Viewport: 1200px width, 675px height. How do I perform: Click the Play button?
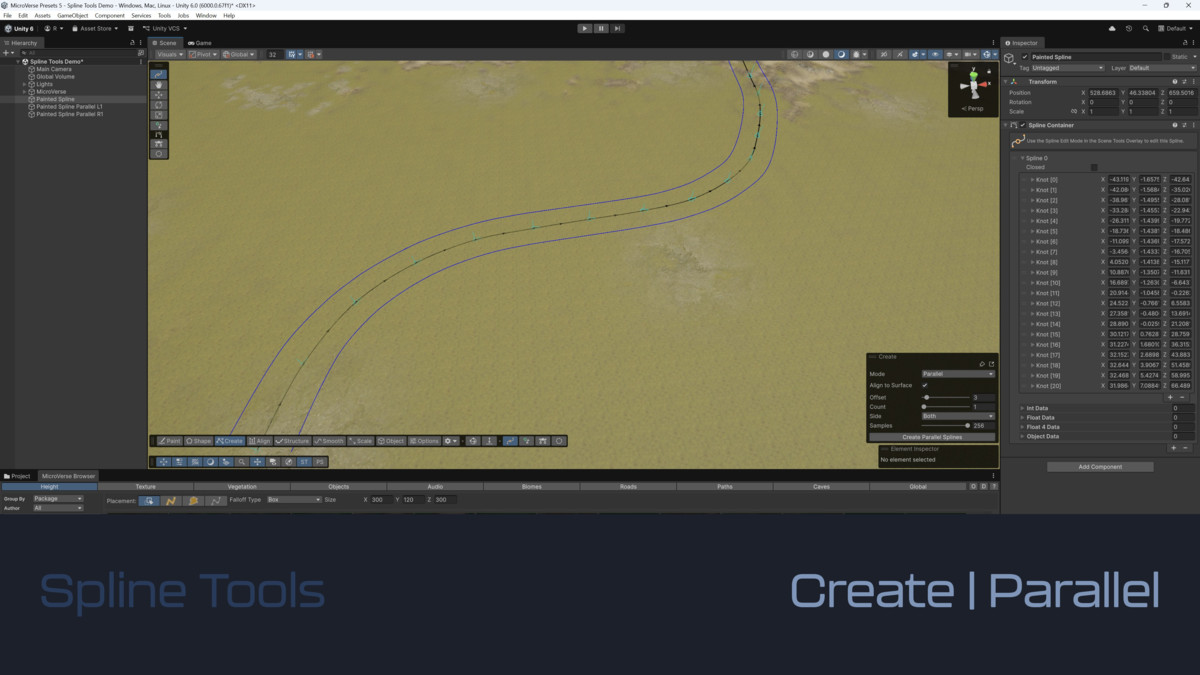point(585,28)
